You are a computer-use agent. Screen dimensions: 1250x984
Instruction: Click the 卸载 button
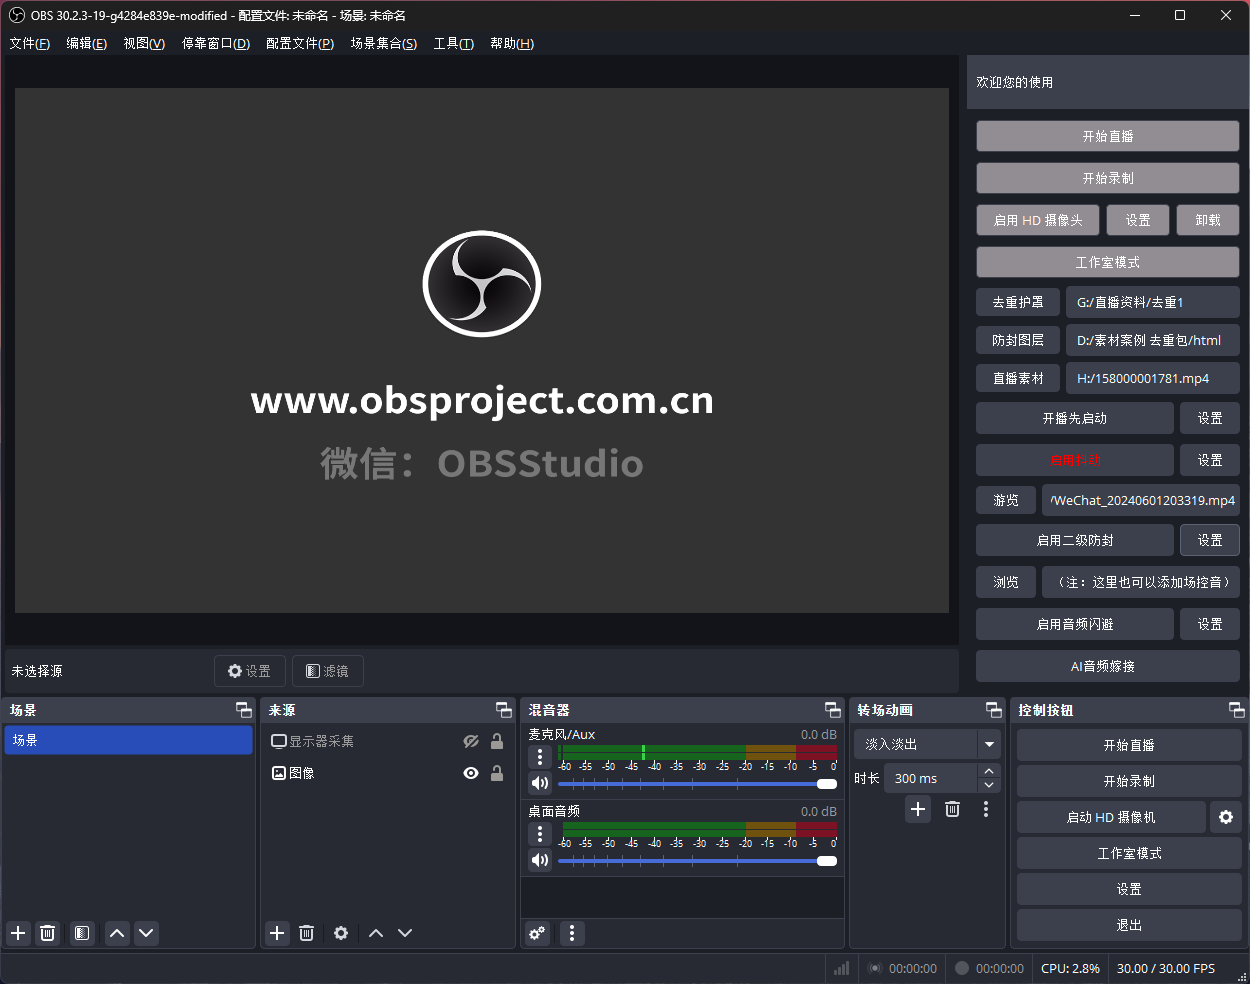pyautogui.click(x=1208, y=220)
